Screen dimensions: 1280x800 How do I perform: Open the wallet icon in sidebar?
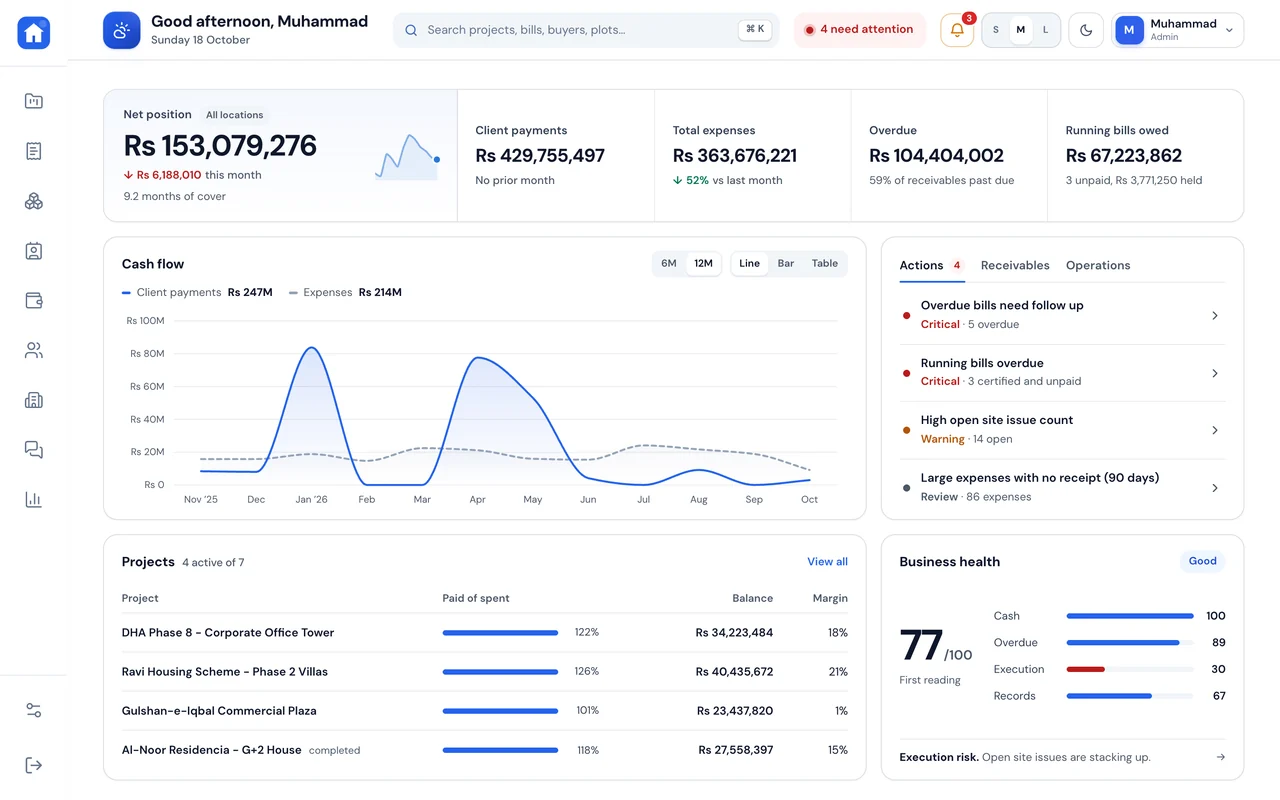(x=34, y=300)
